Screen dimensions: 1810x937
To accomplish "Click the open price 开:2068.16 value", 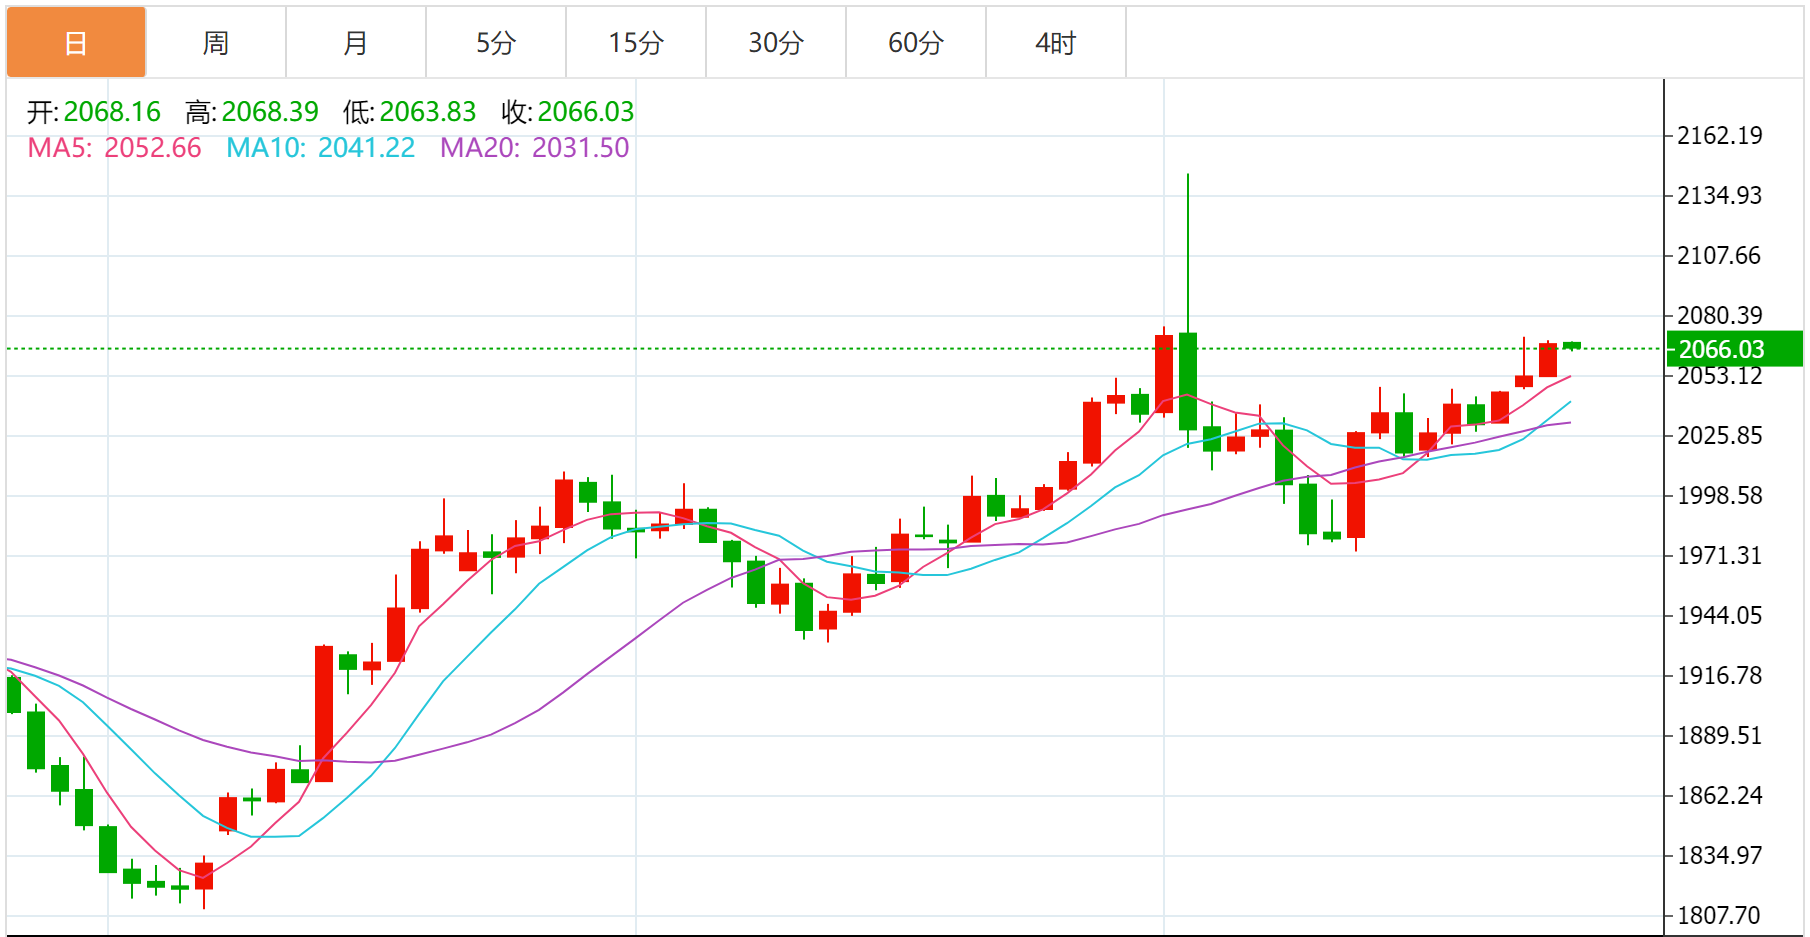I will pos(94,112).
